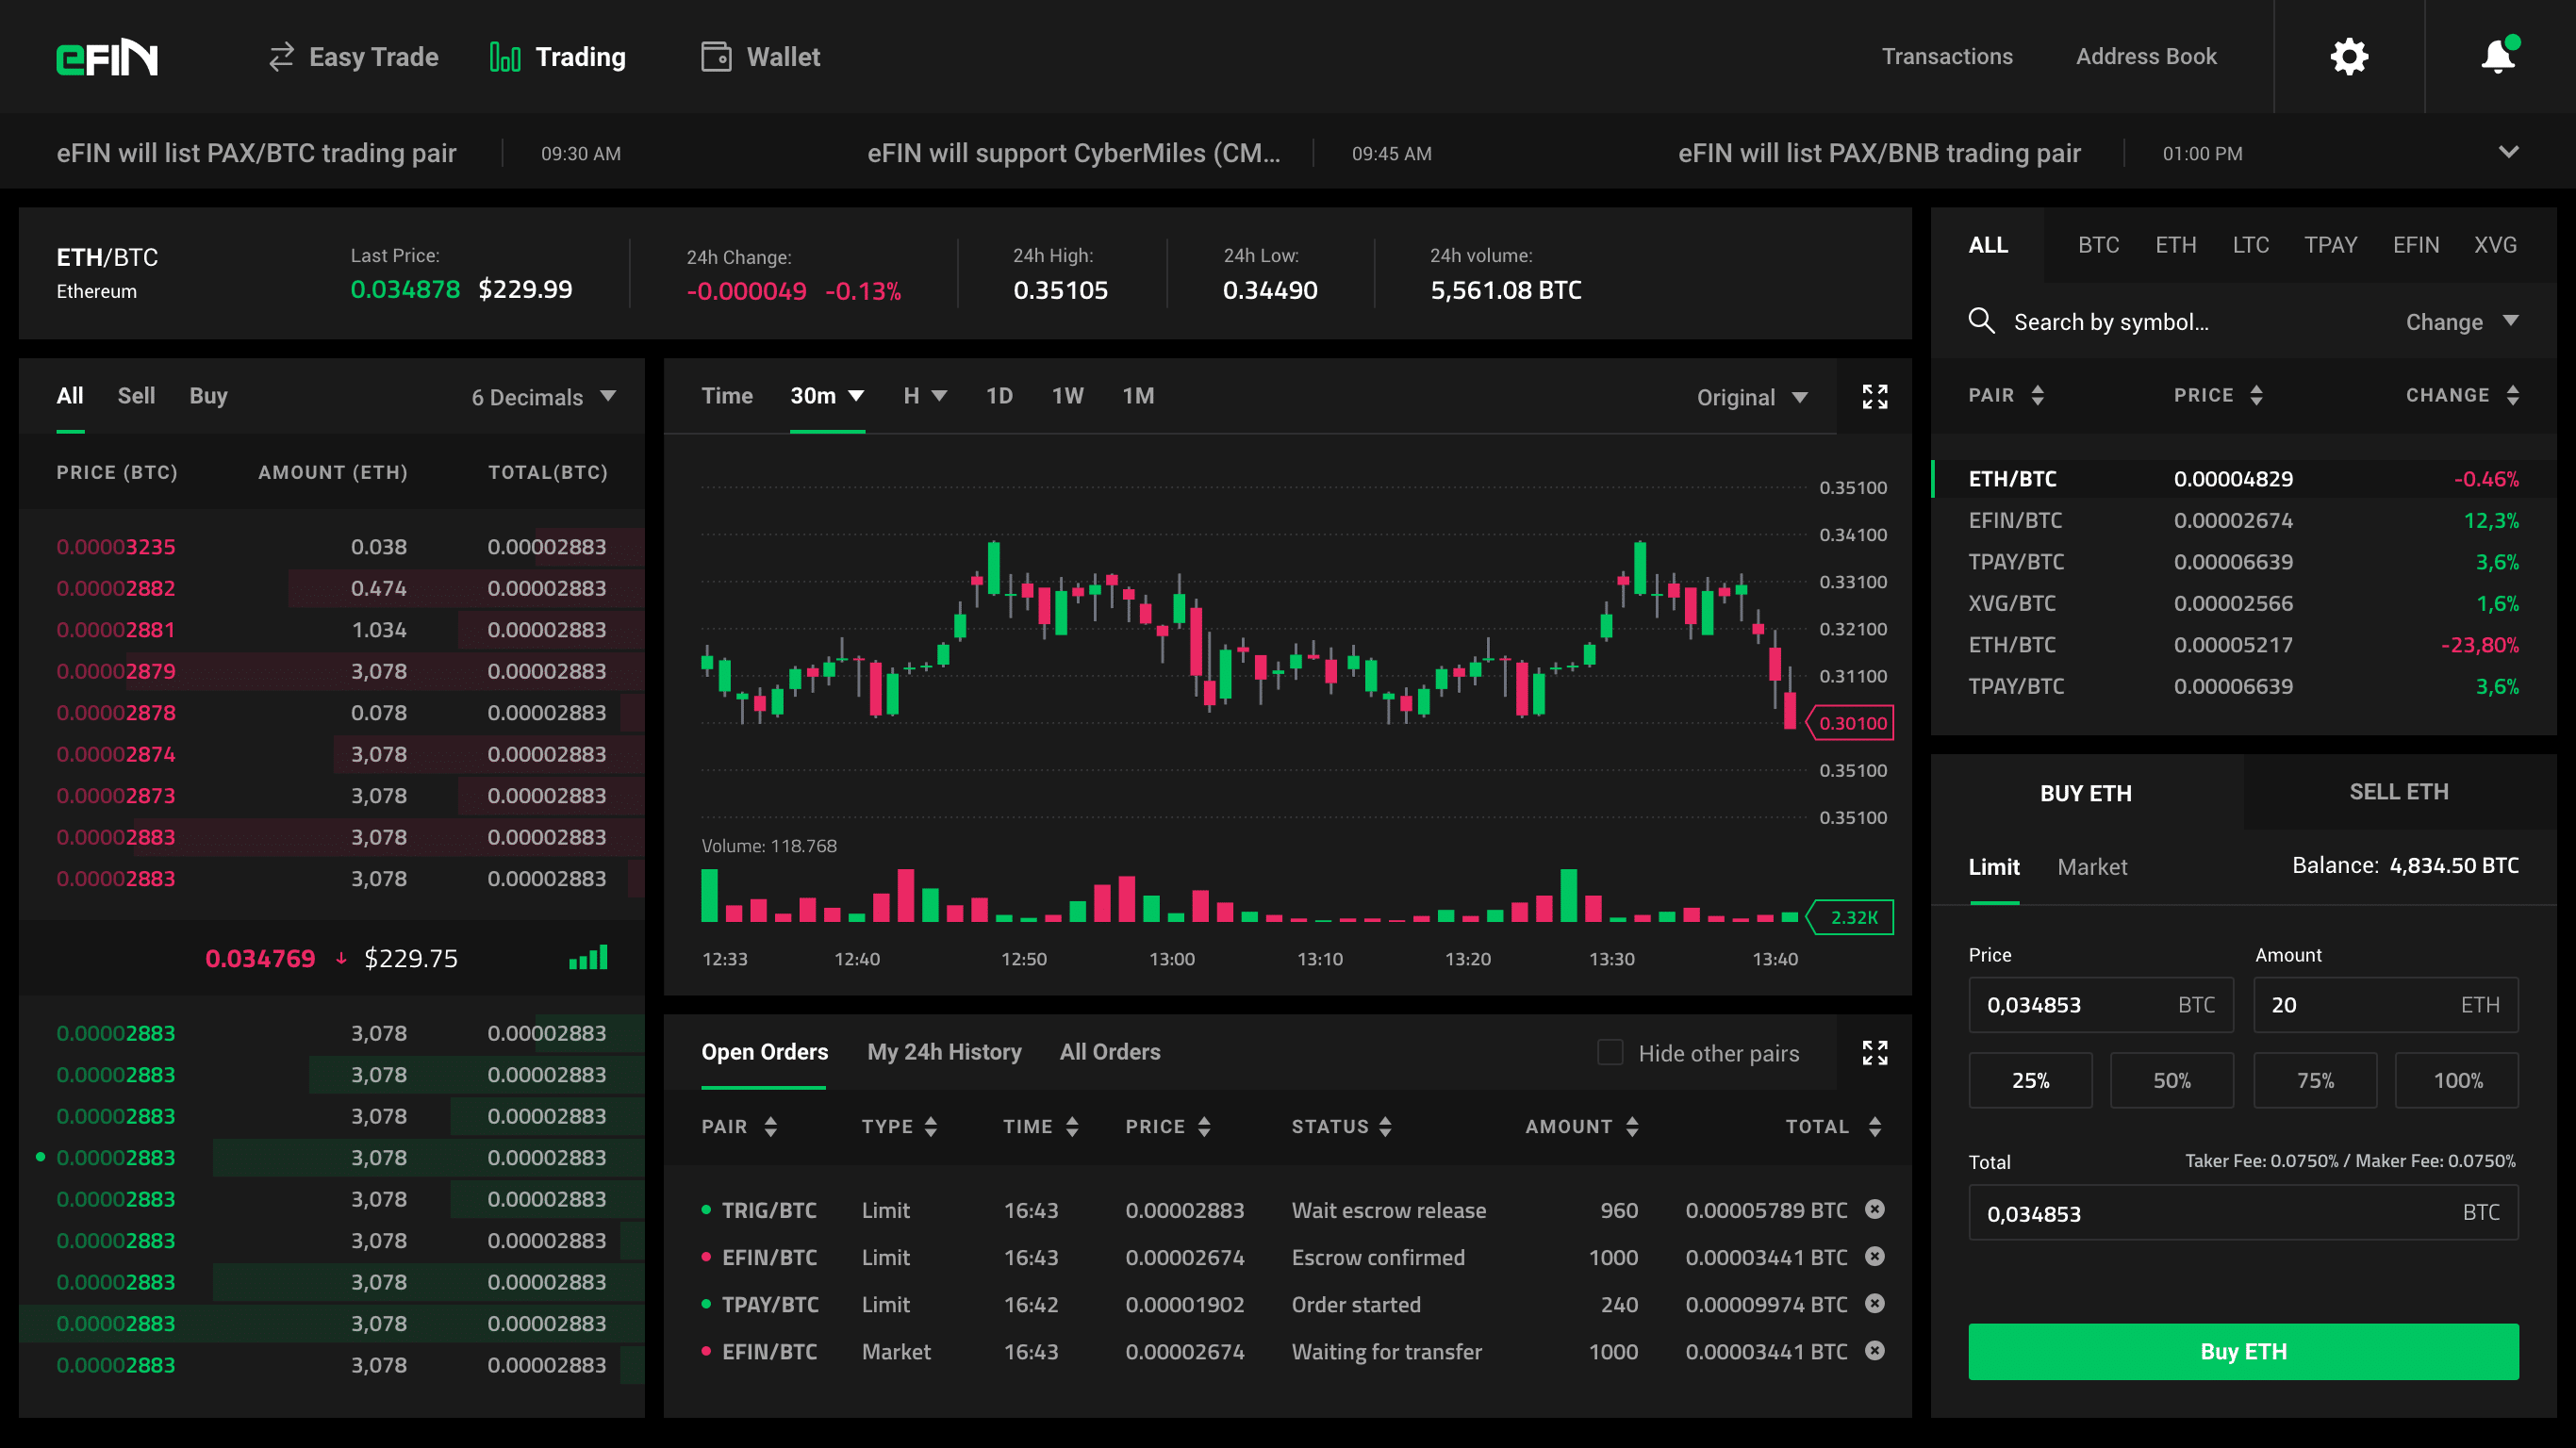Switch to the SELL ETH tab
This screenshot has width=2576, height=1448.
(x=2398, y=792)
